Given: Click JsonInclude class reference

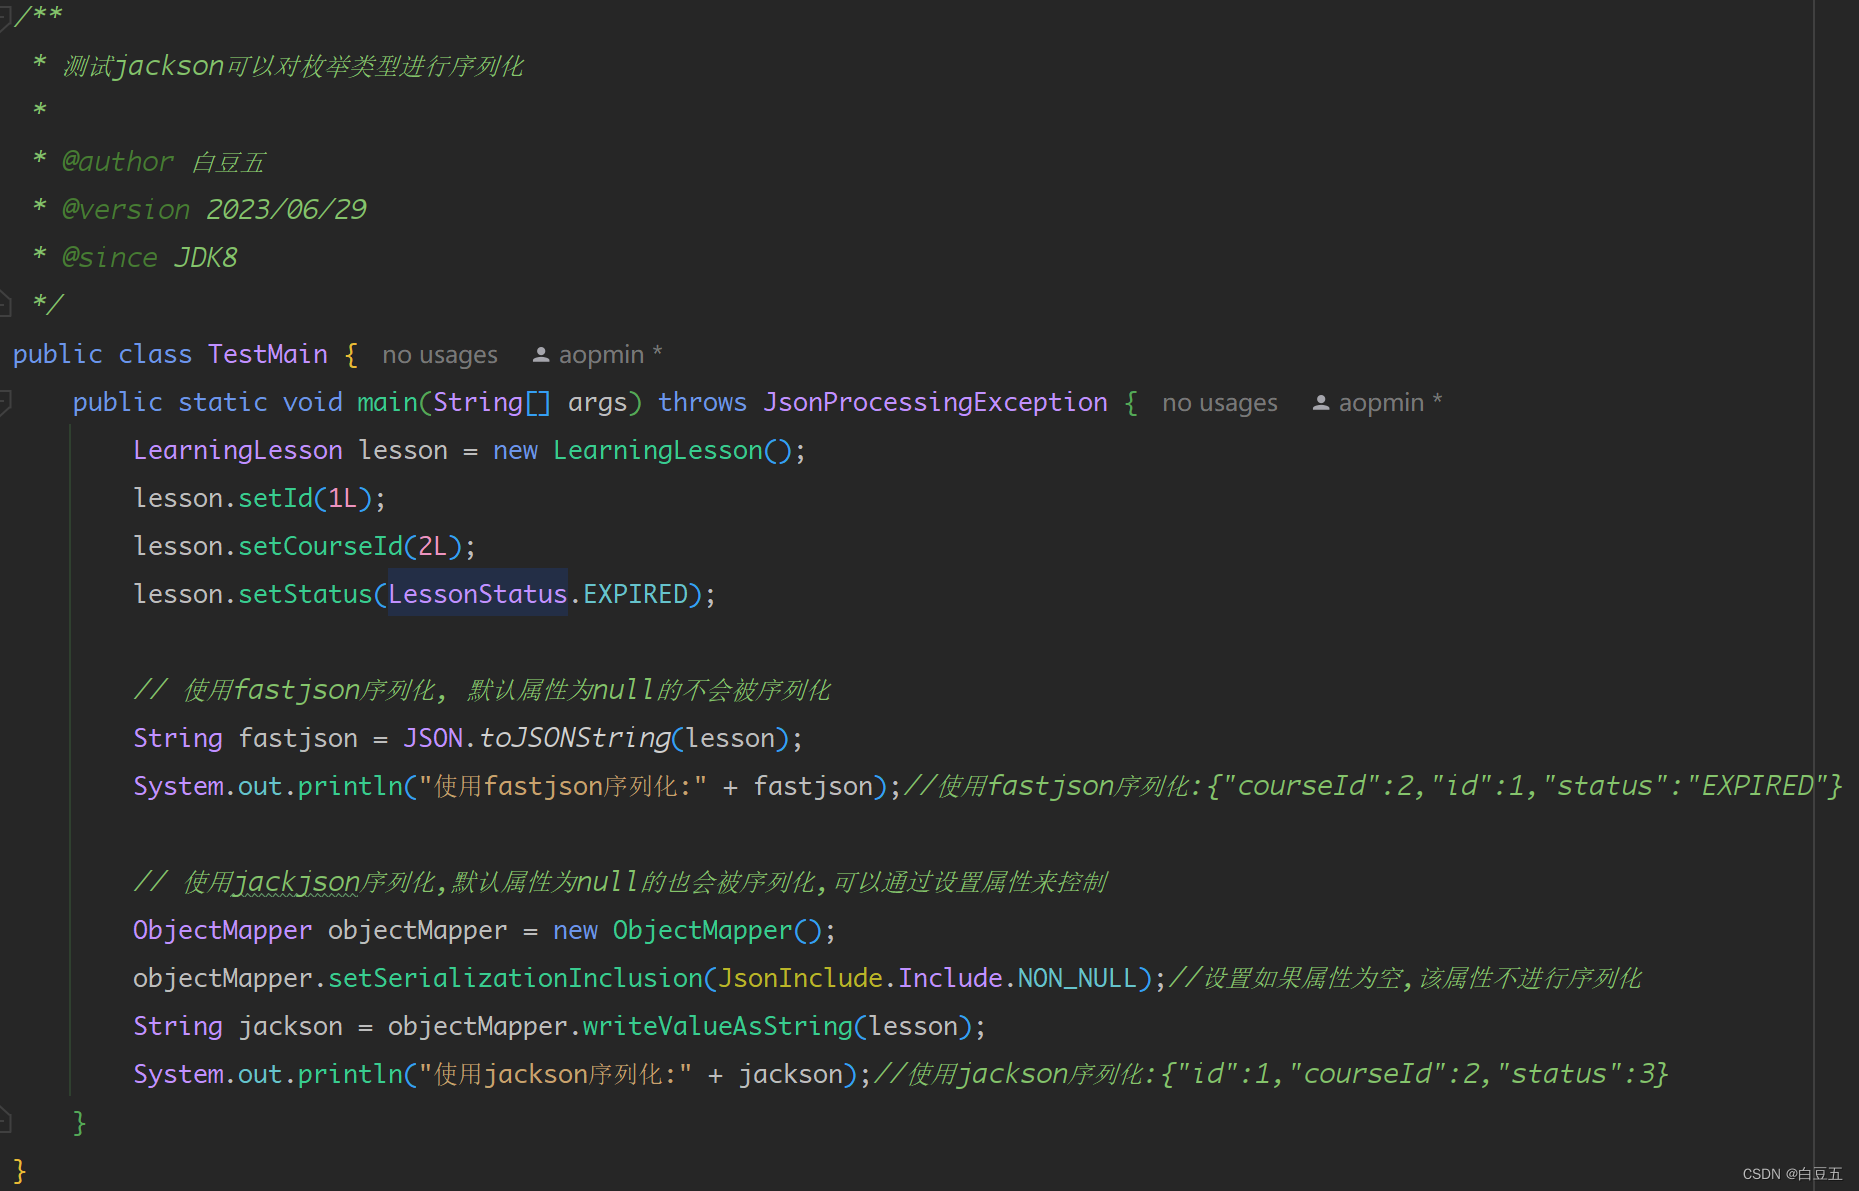Looking at the screenshot, I should click(800, 978).
